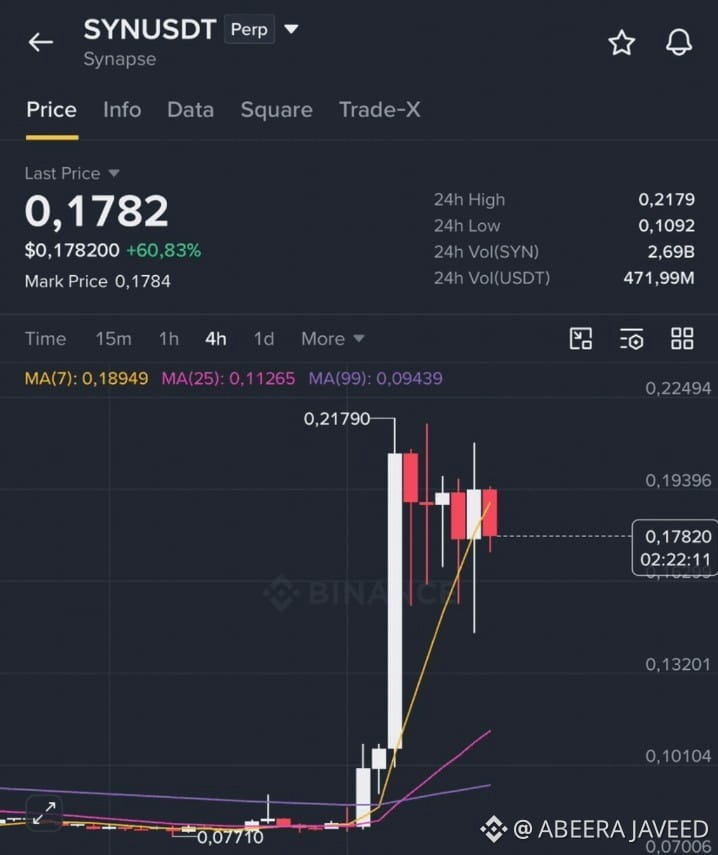The image size is (718, 855).
Task: Expand the SYNUSDT Perp pair dropdown arrow
Action: [292, 29]
